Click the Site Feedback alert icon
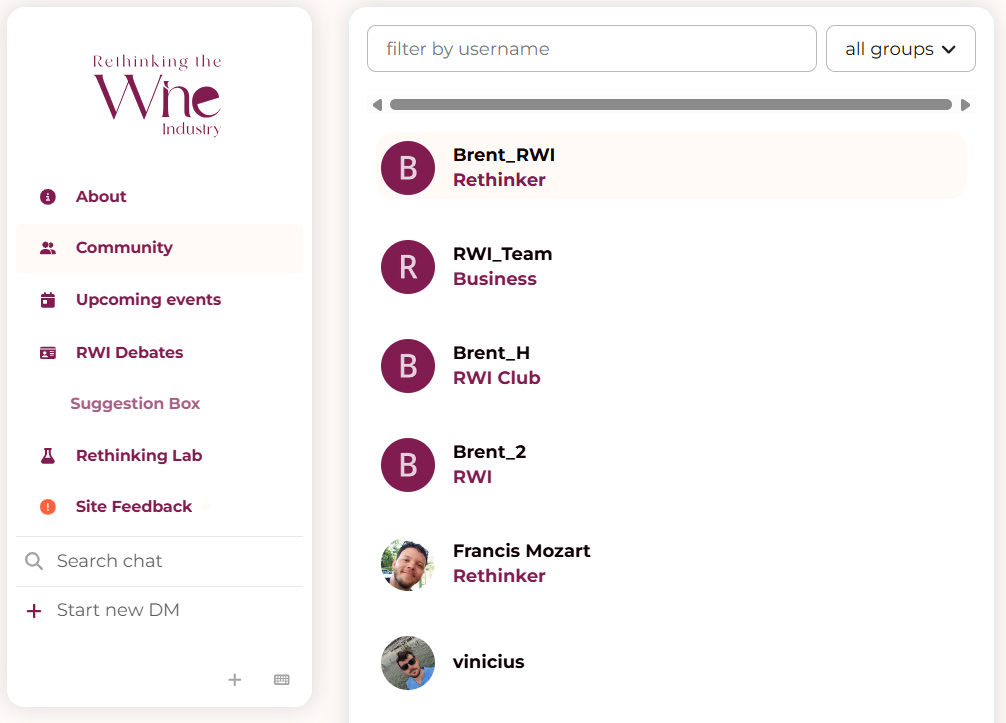Viewport: 1006px width, 723px height. point(48,507)
